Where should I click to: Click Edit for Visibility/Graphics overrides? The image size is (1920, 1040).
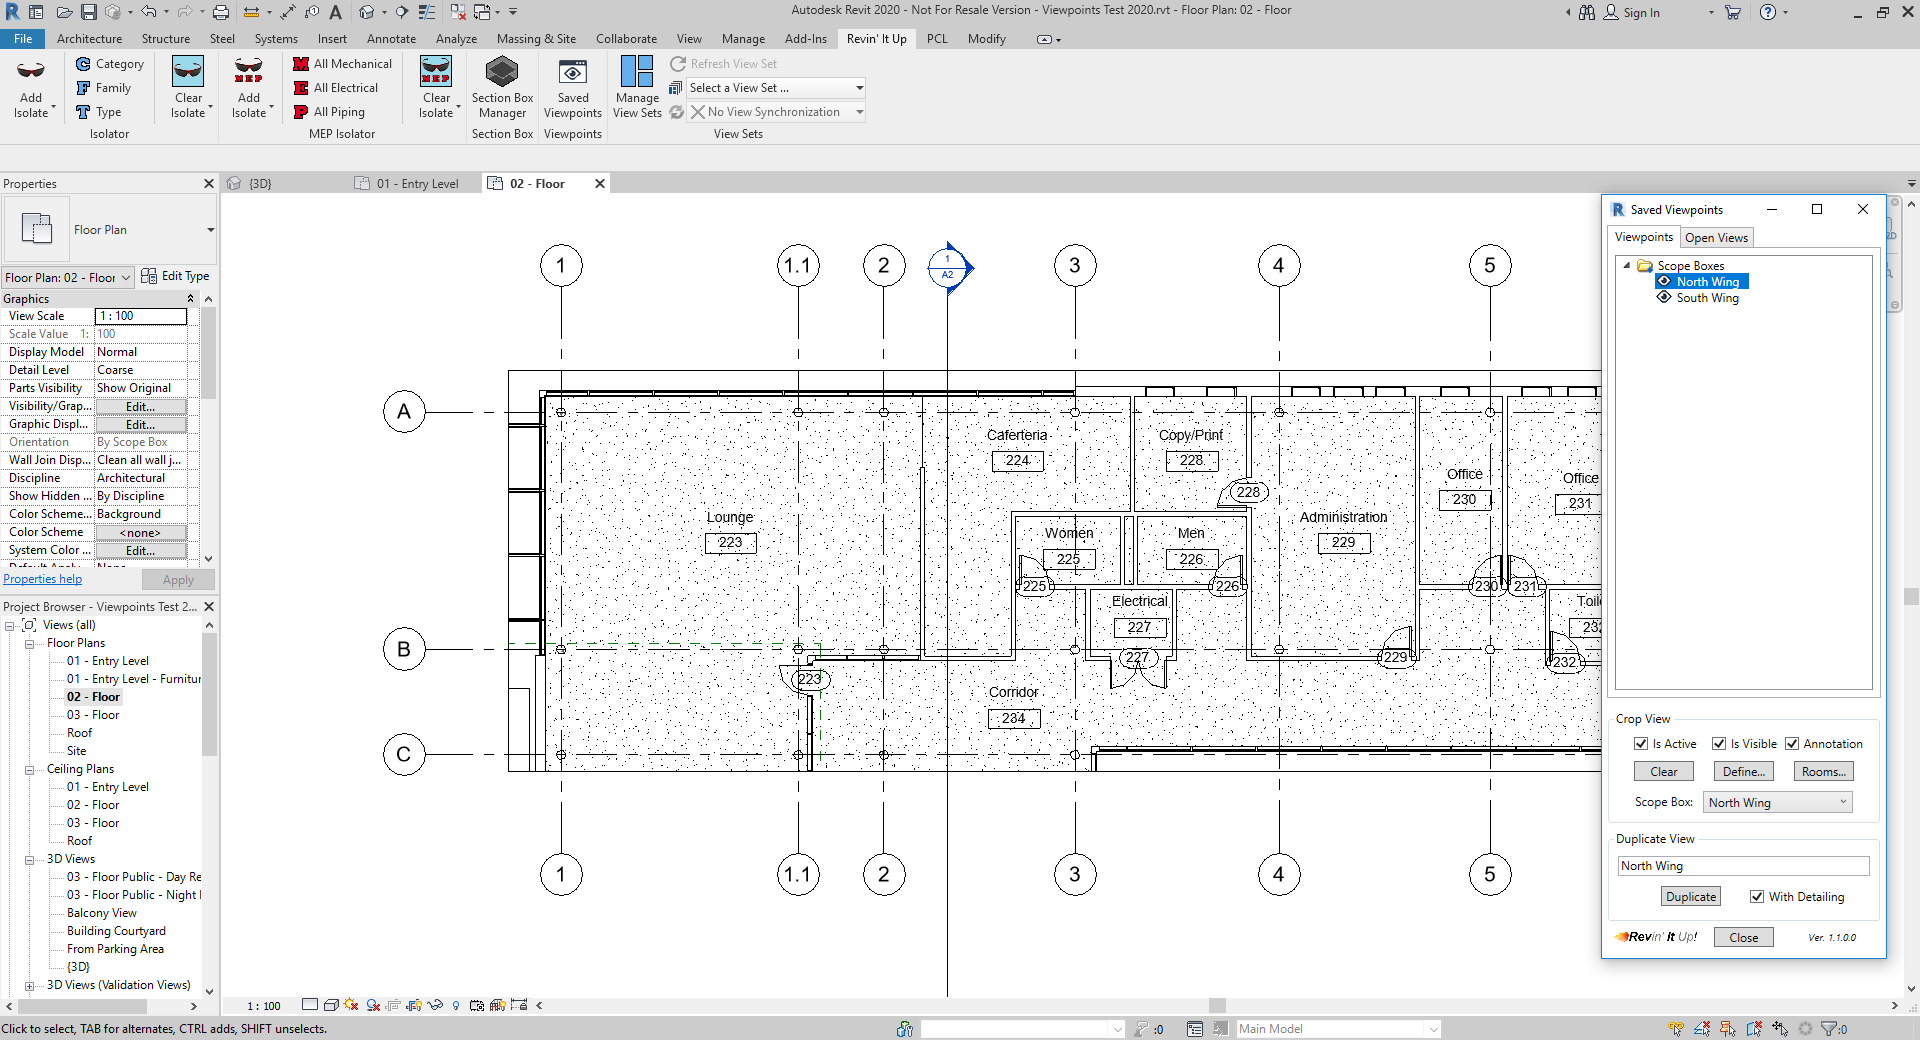click(x=141, y=407)
